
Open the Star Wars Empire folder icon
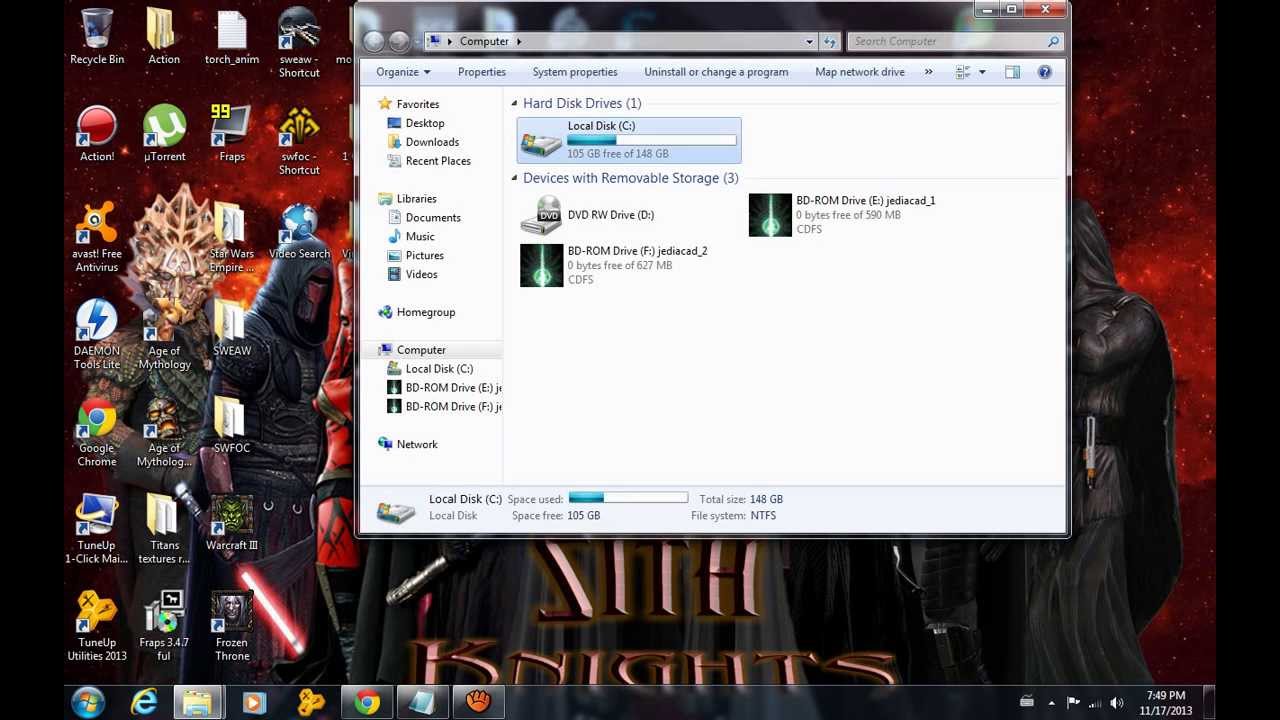(x=232, y=238)
